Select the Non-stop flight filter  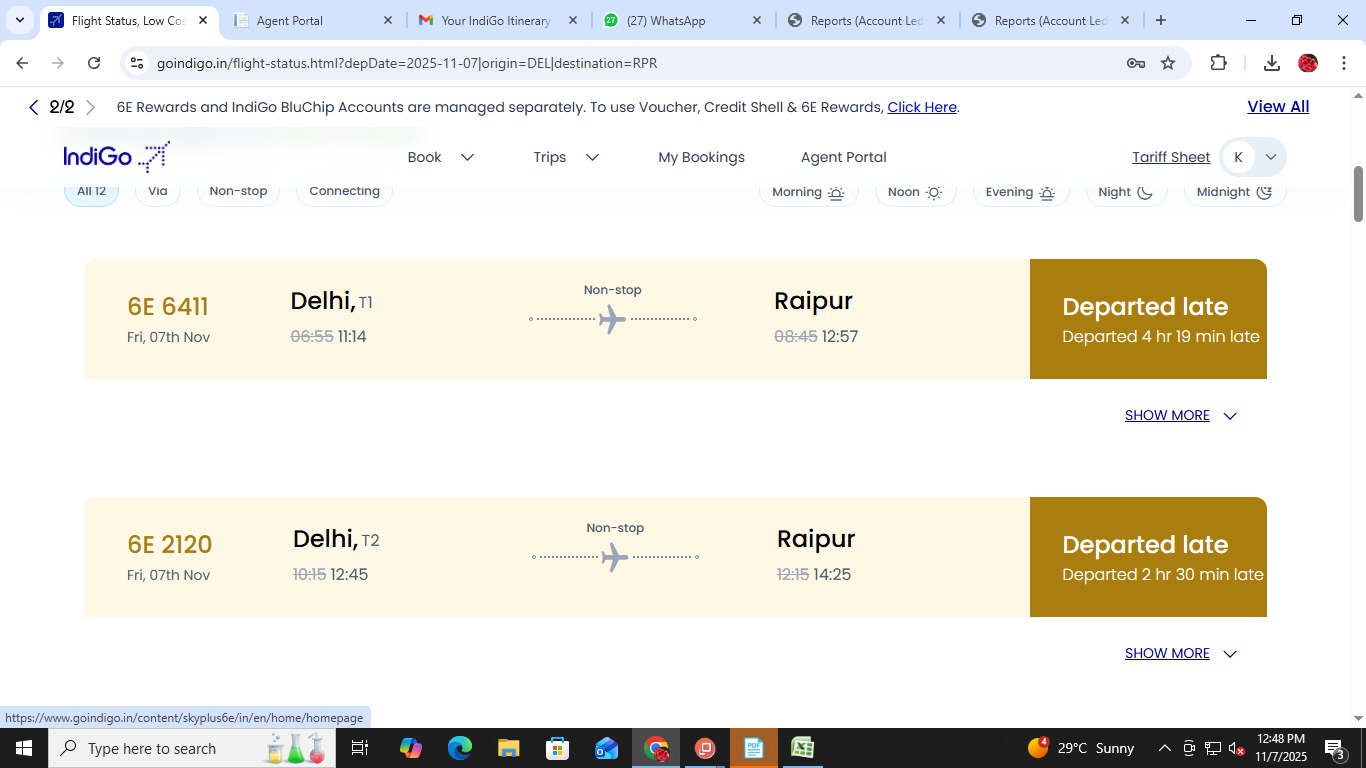tap(238, 191)
